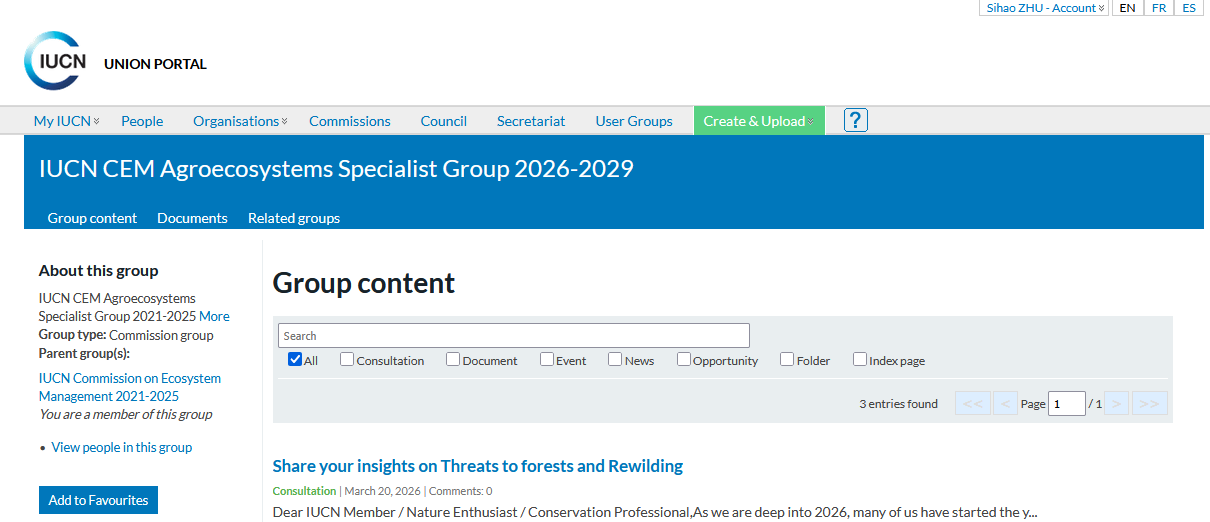Tick the Document filter checkbox

[453, 359]
